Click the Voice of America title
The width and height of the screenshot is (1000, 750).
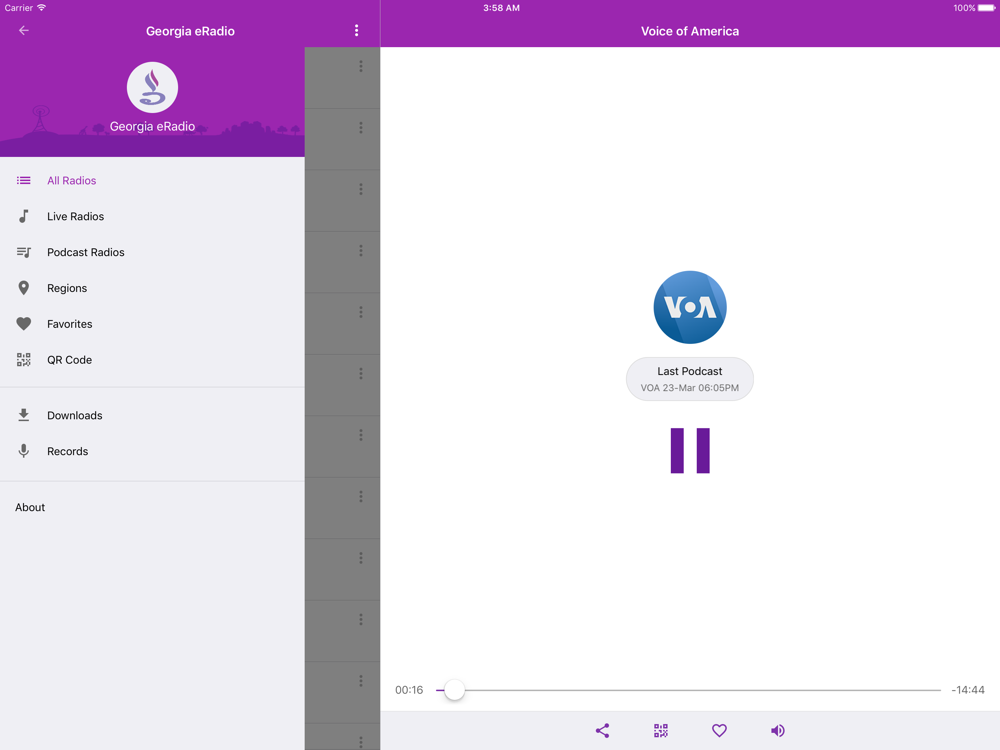pyautogui.click(x=690, y=31)
